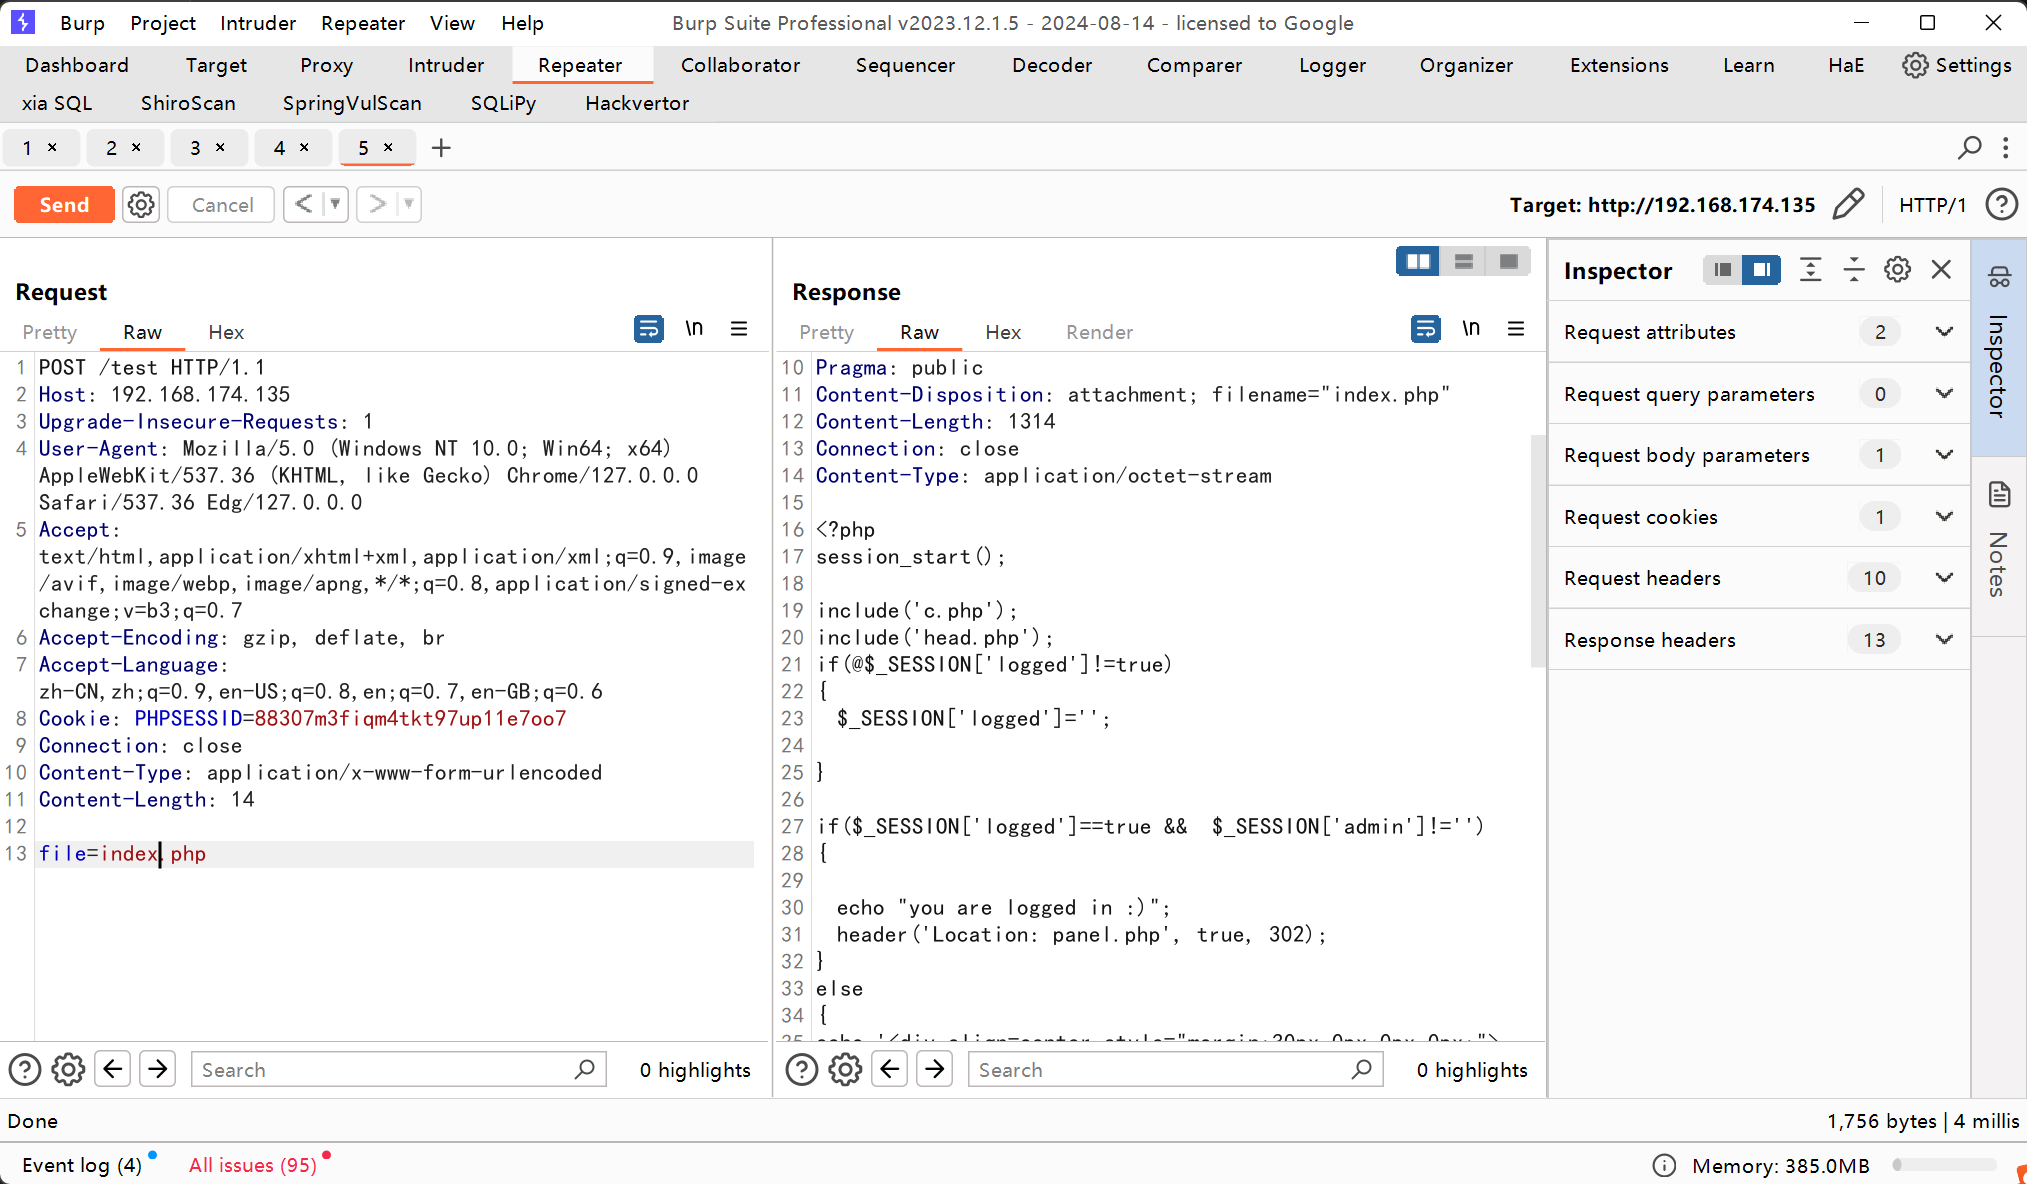2027x1184 pixels.
Task: Open Request search settings gear
Action: pyautogui.click(x=68, y=1070)
